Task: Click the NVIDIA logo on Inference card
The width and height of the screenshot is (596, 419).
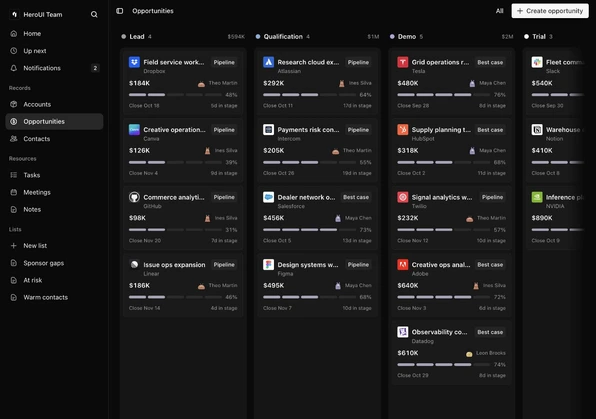Action: [537, 197]
